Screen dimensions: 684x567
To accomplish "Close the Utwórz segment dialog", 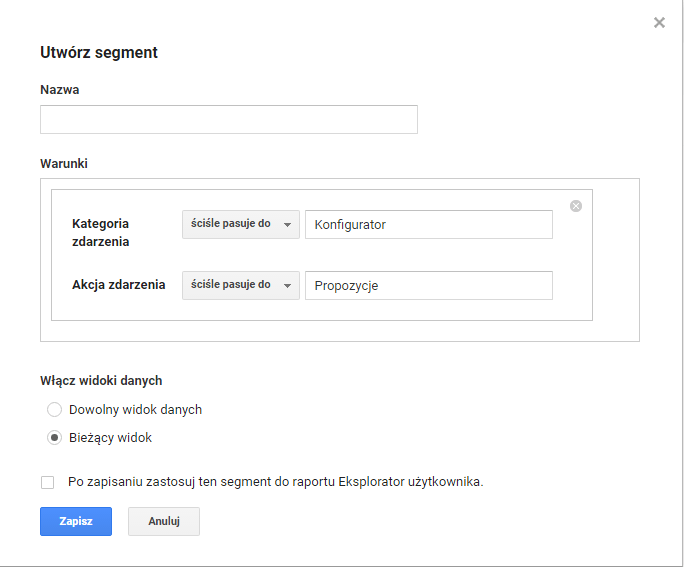I will (659, 23).
